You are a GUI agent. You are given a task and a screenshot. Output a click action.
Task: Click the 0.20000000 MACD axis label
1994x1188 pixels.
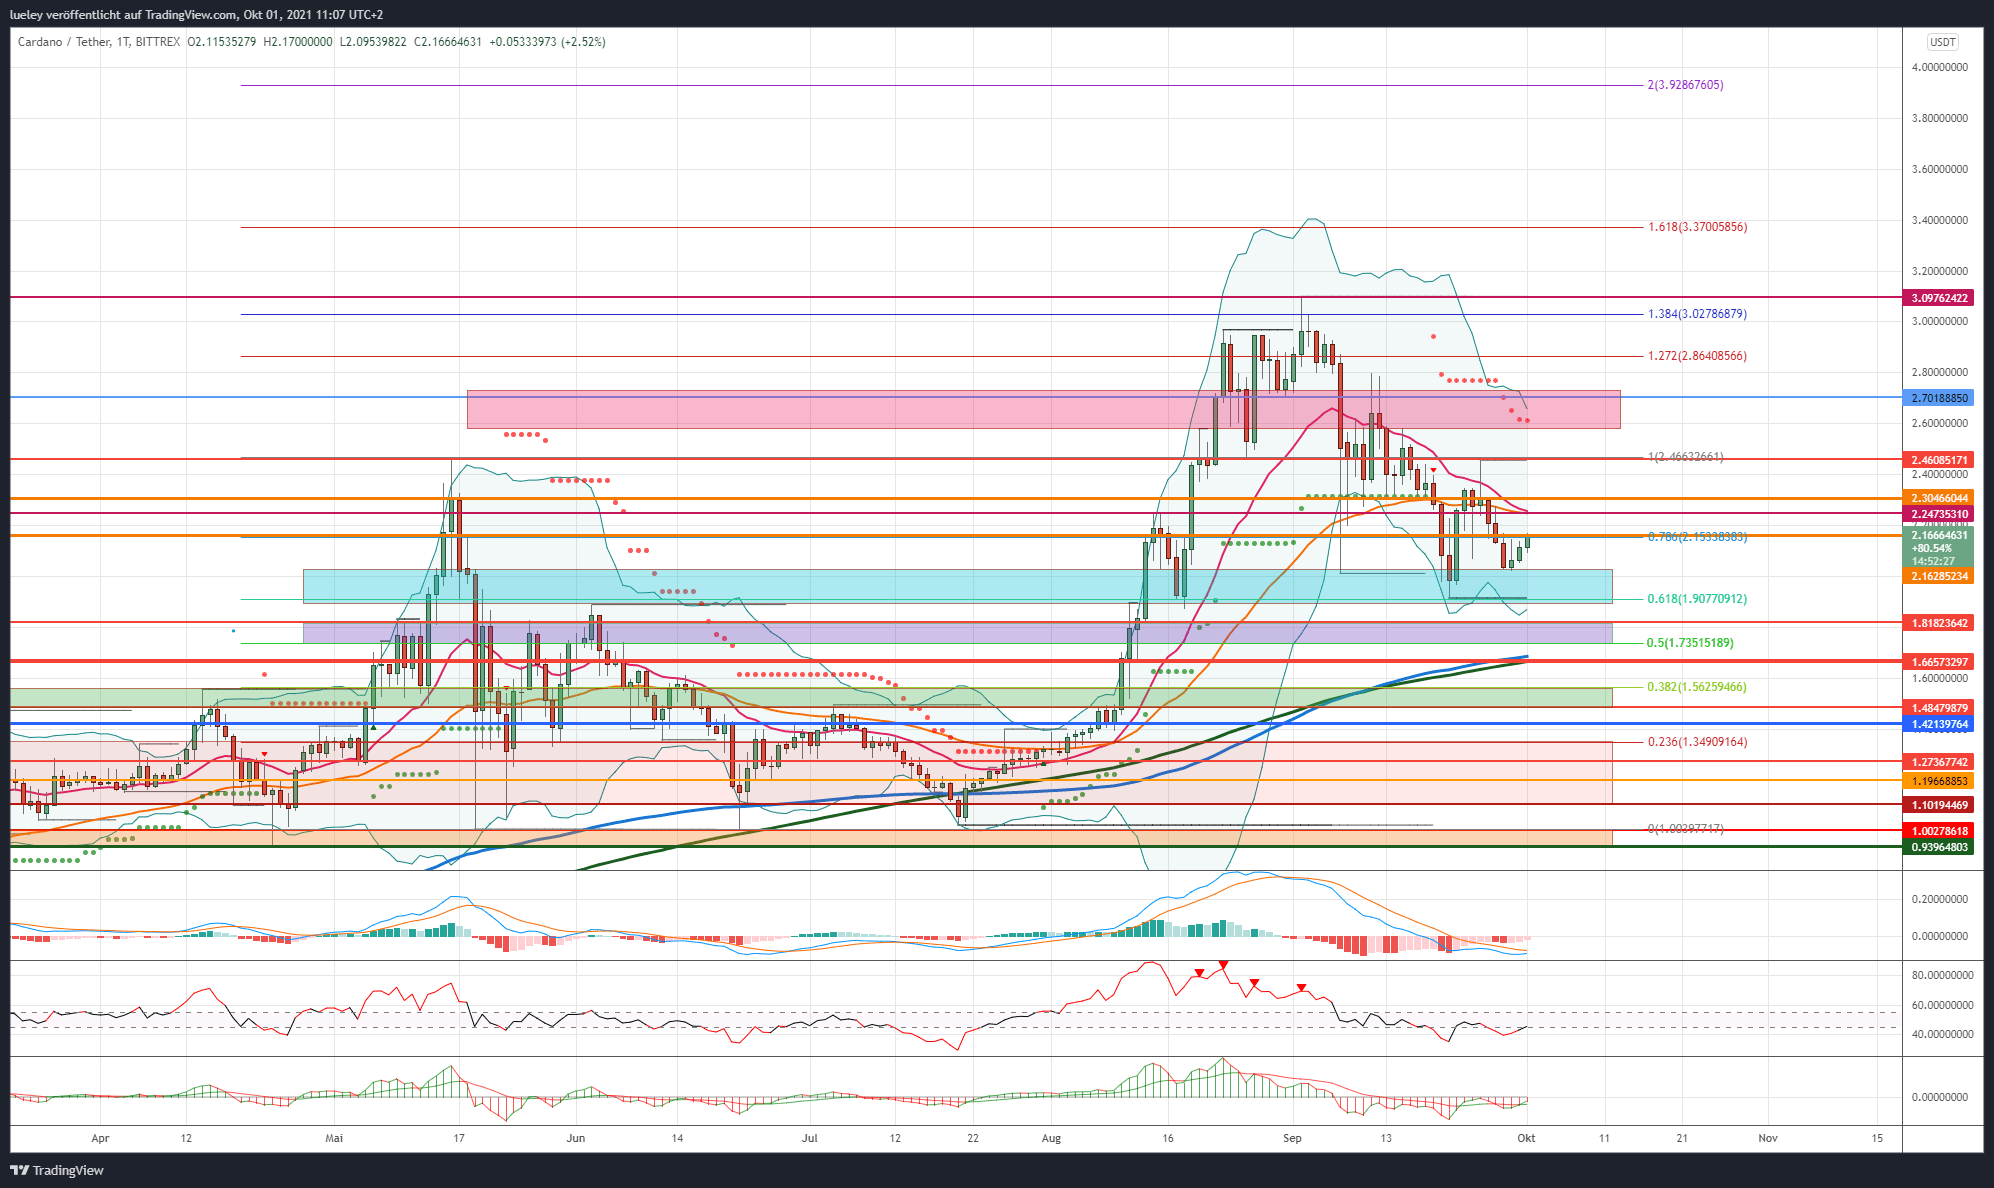coord(1939,899)
